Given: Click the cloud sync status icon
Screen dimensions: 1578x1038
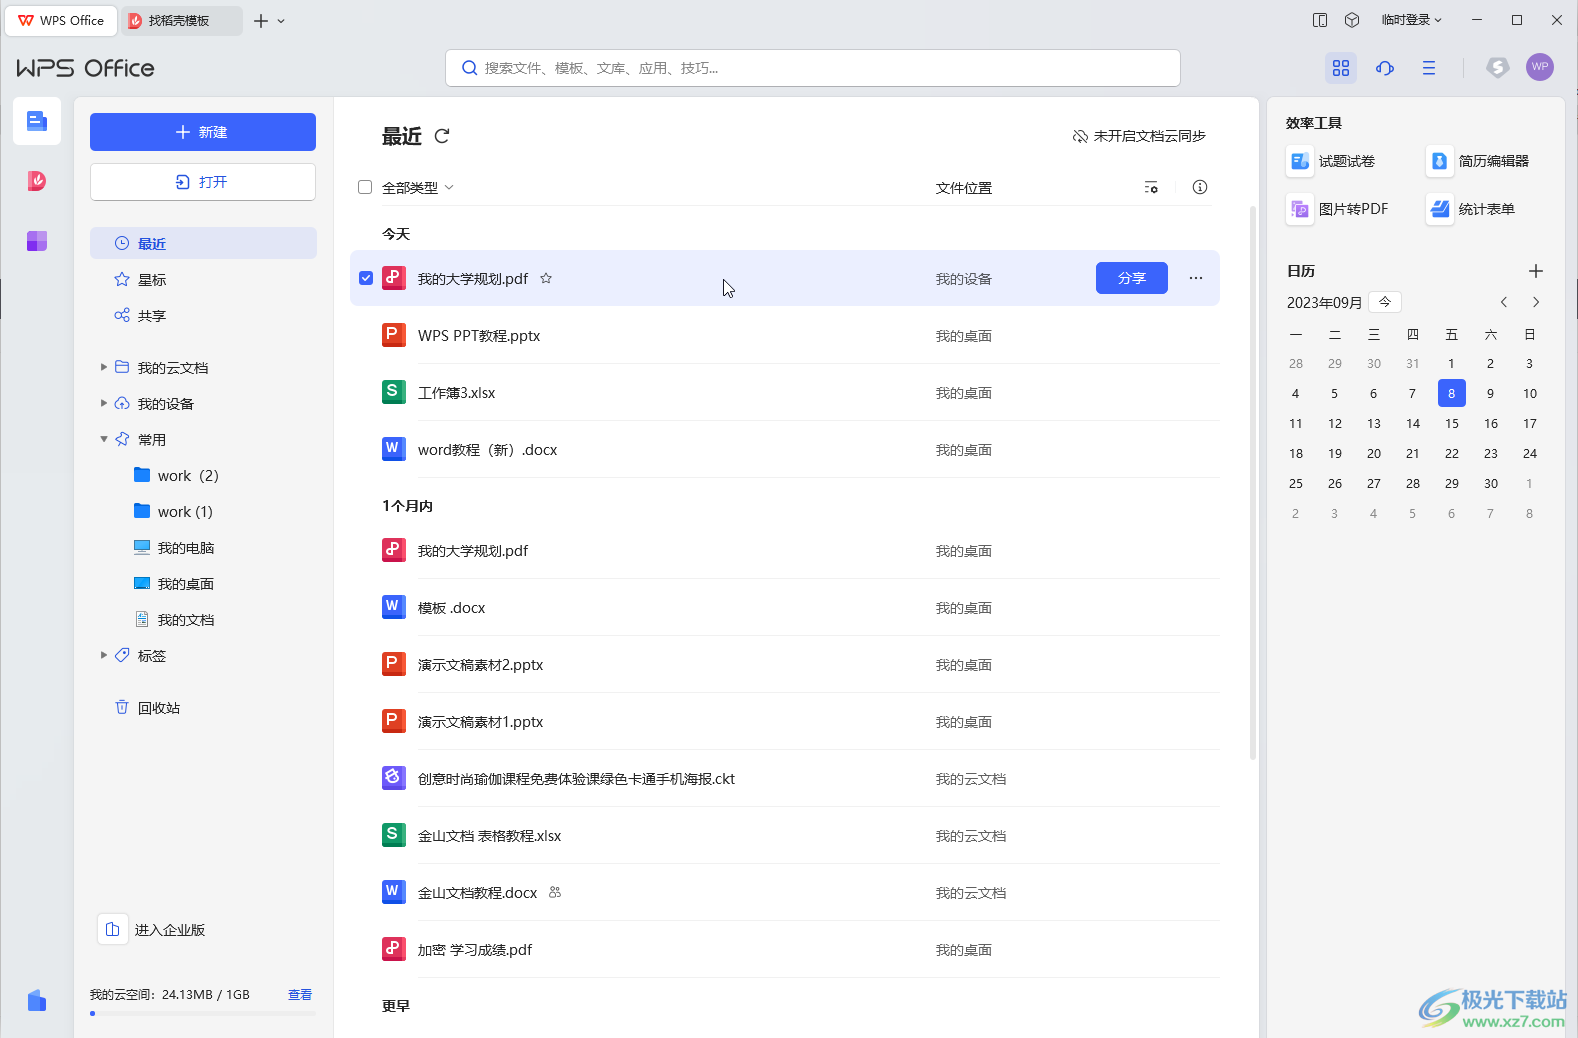Looking at the screenshot, I should 1080,136.
